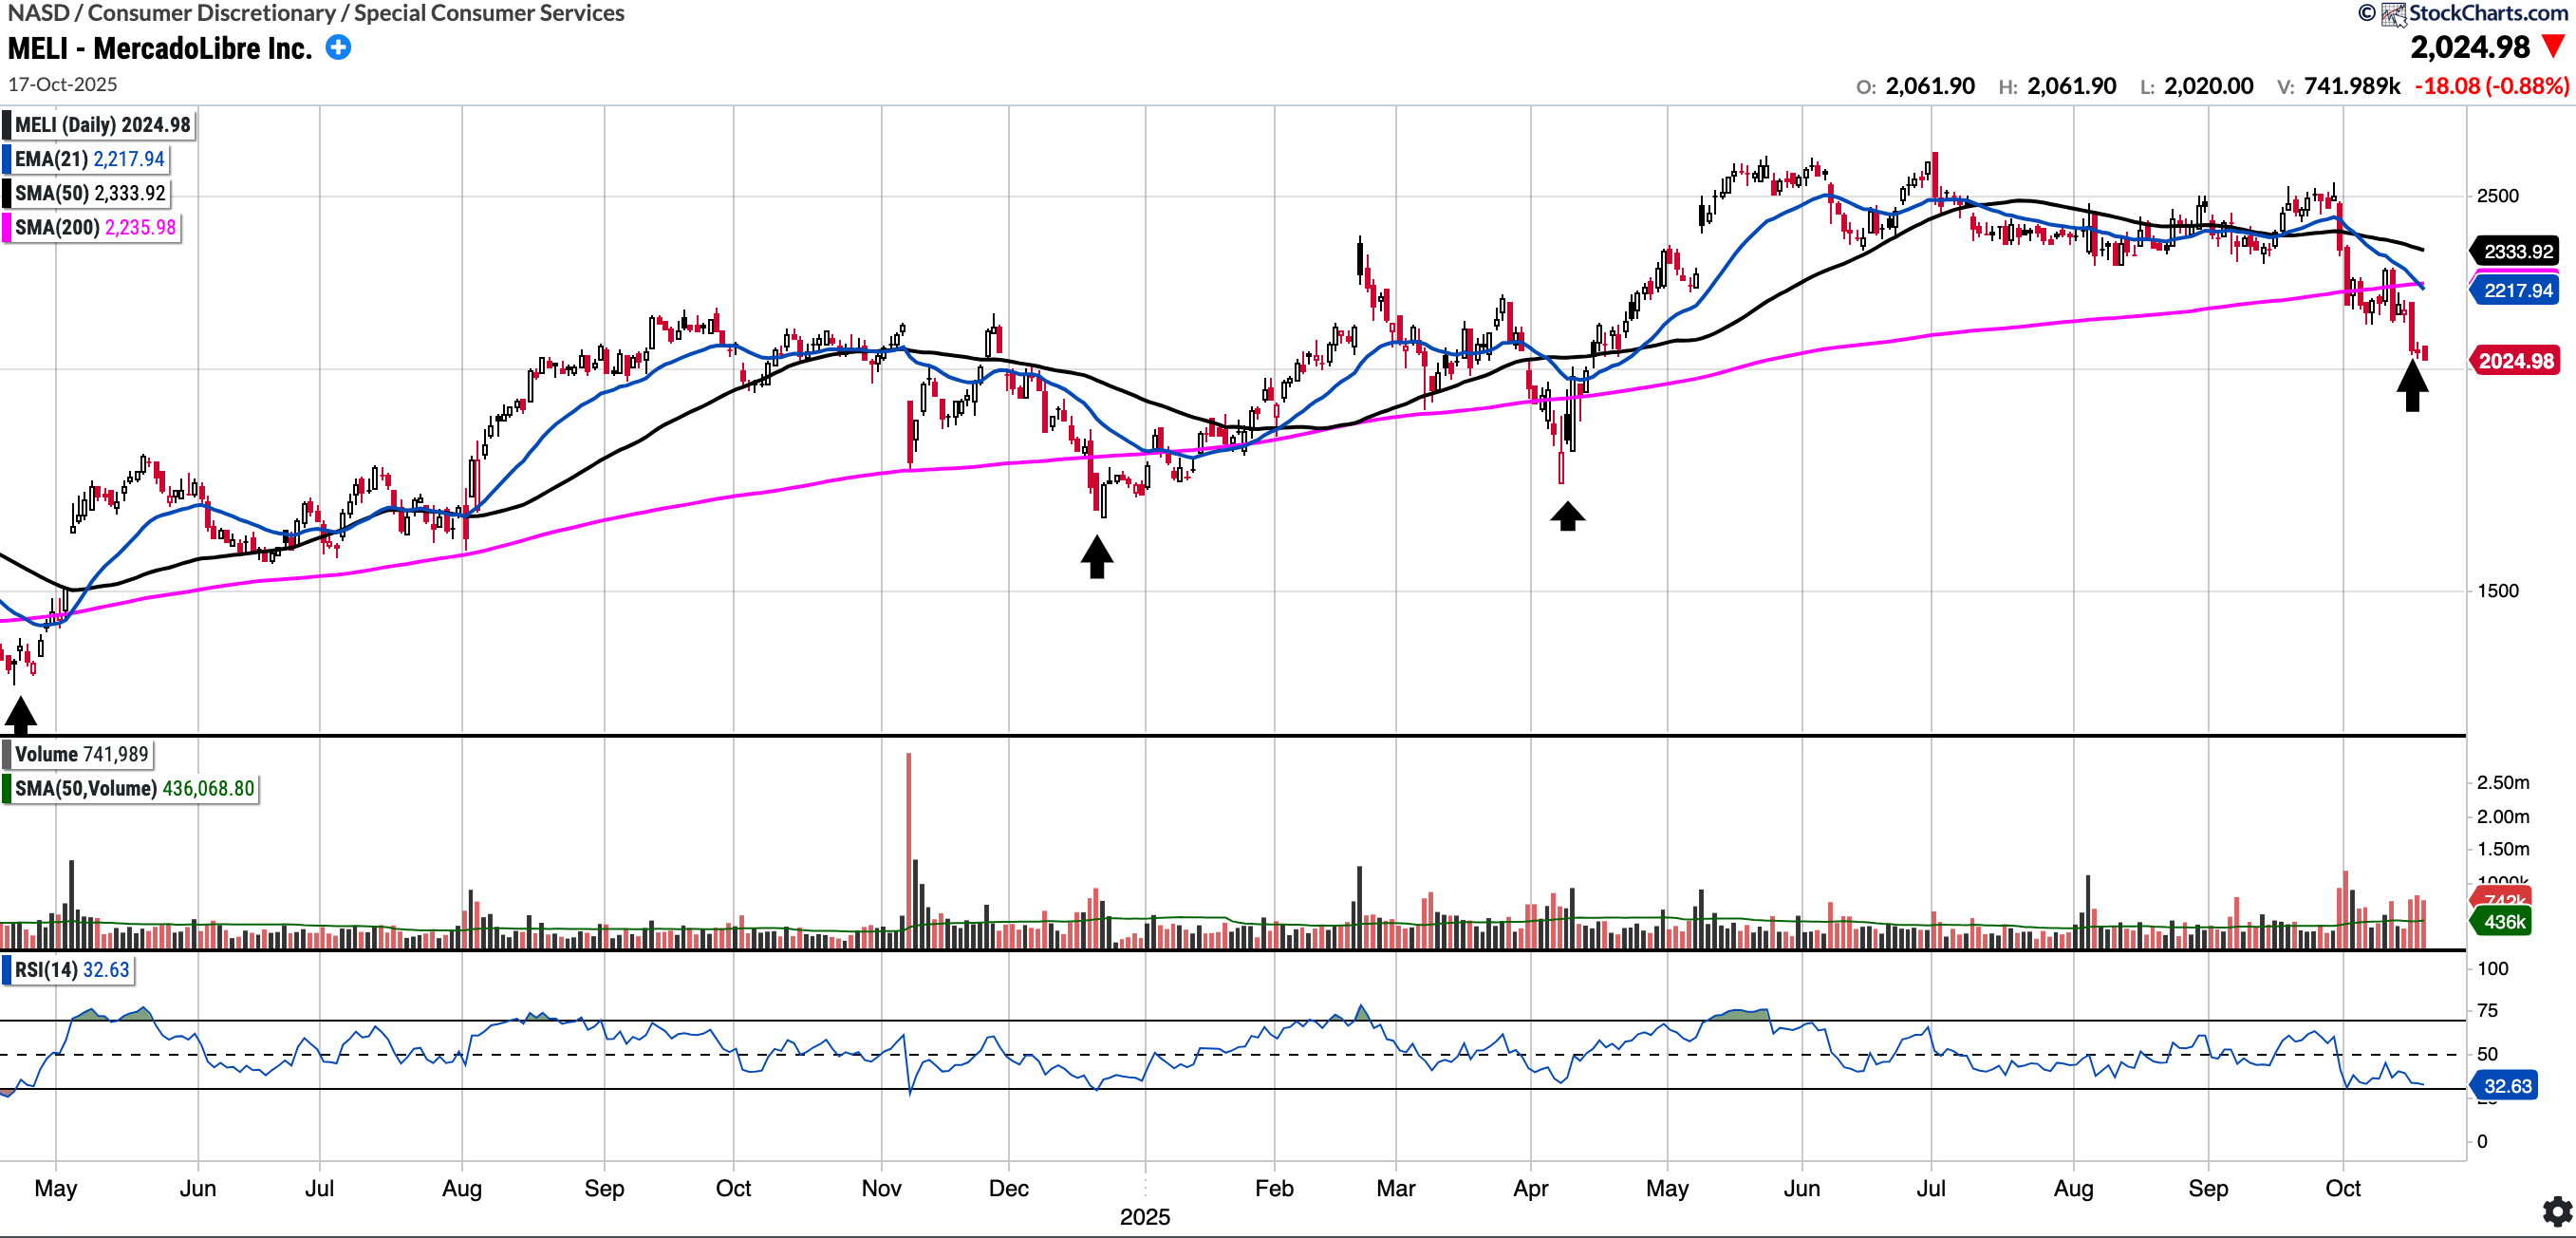Click the NASD exchange breadcrumb
The image size is (2576, 1238).
click(38, 13)
